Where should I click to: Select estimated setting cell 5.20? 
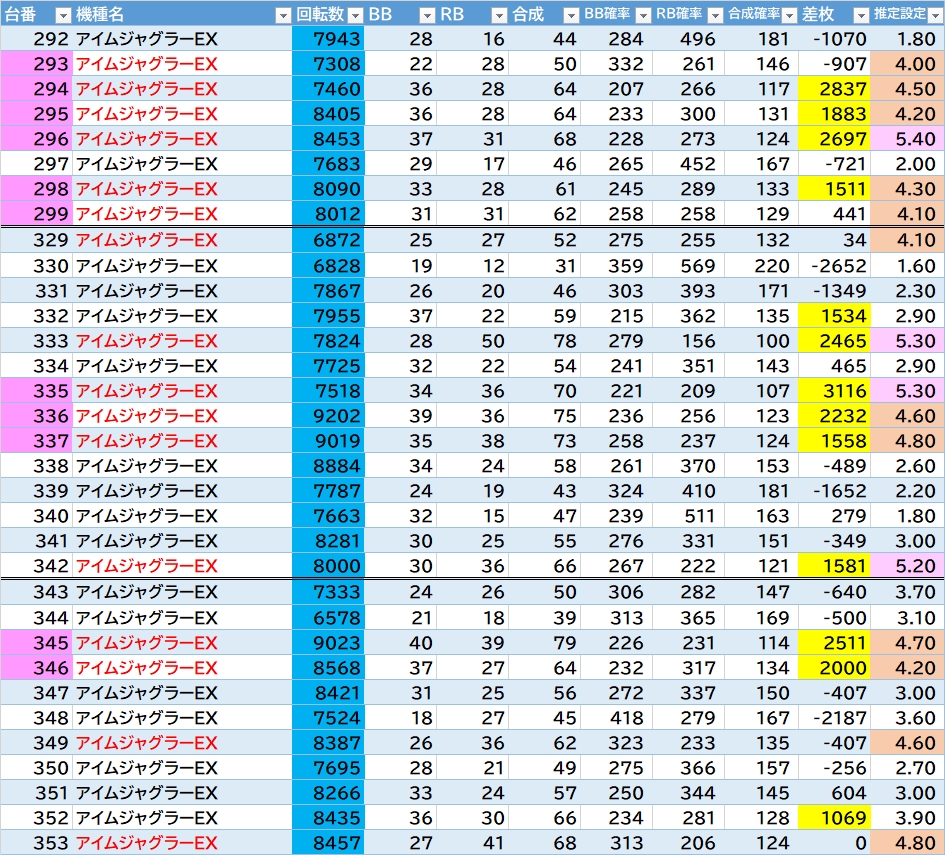point(907,566)
